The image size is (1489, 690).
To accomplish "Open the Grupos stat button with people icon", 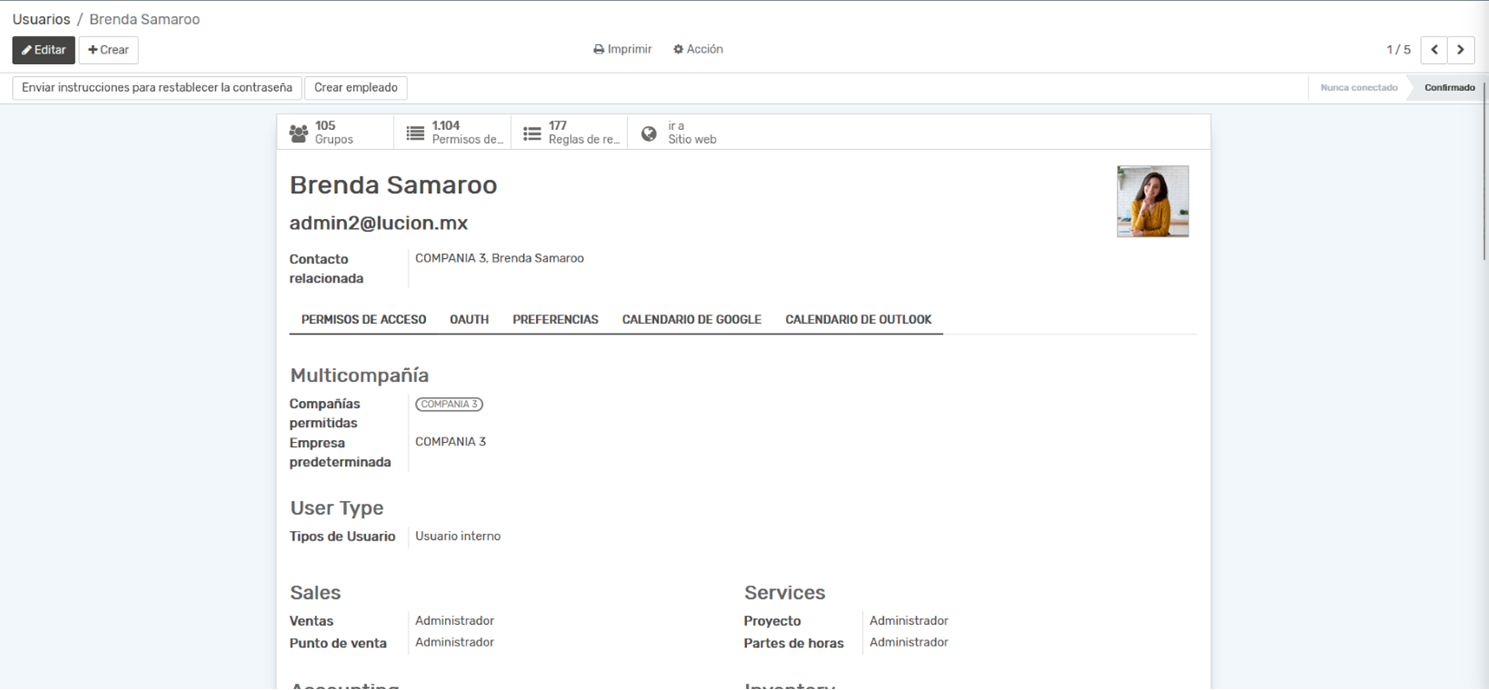I will 298,133.
